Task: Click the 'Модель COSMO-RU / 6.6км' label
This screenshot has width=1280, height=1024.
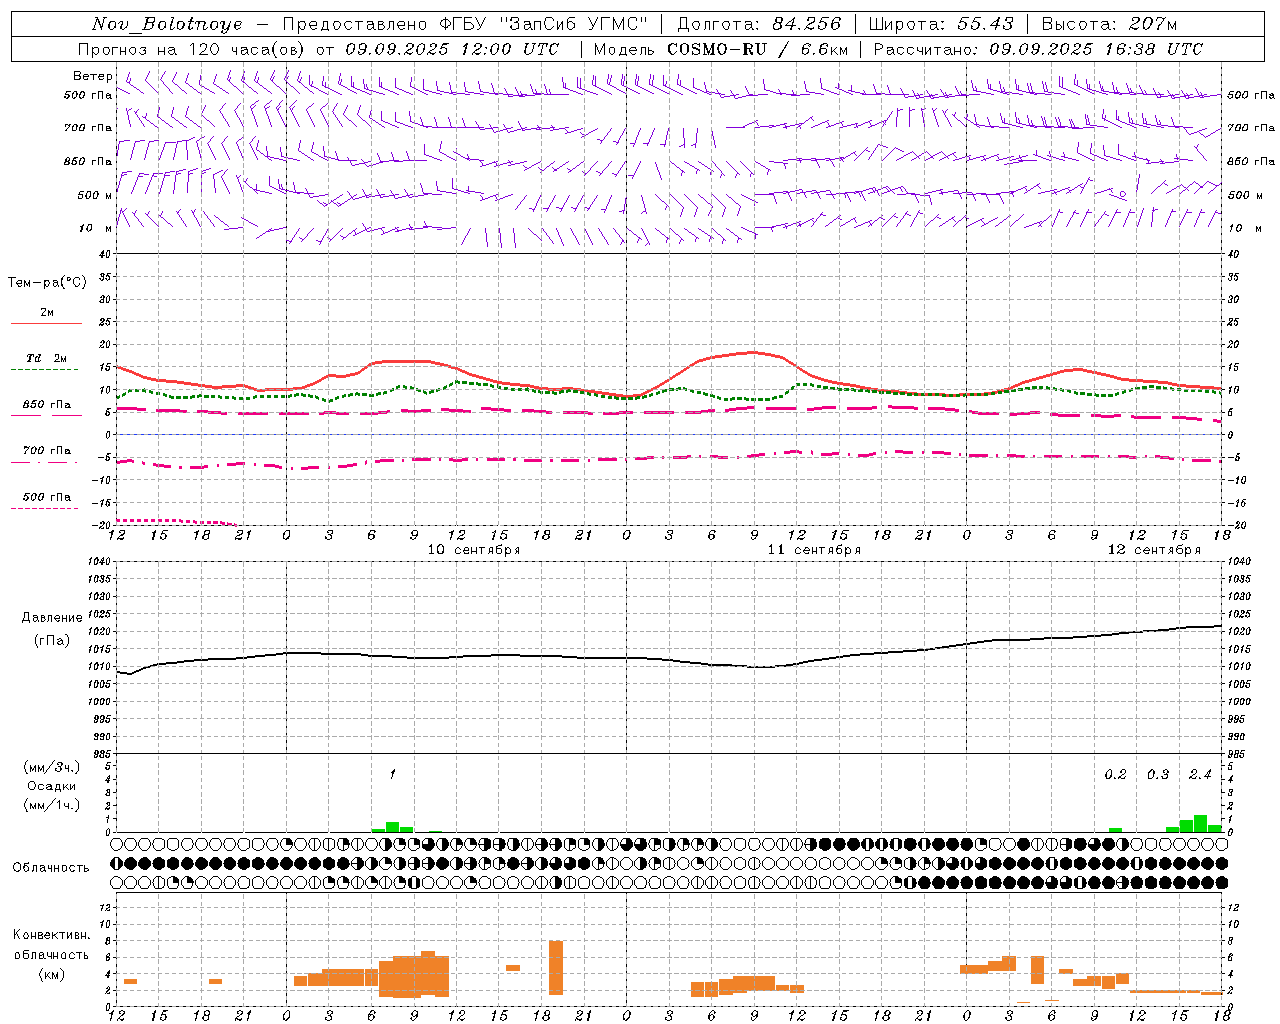Action: (721, 49)
